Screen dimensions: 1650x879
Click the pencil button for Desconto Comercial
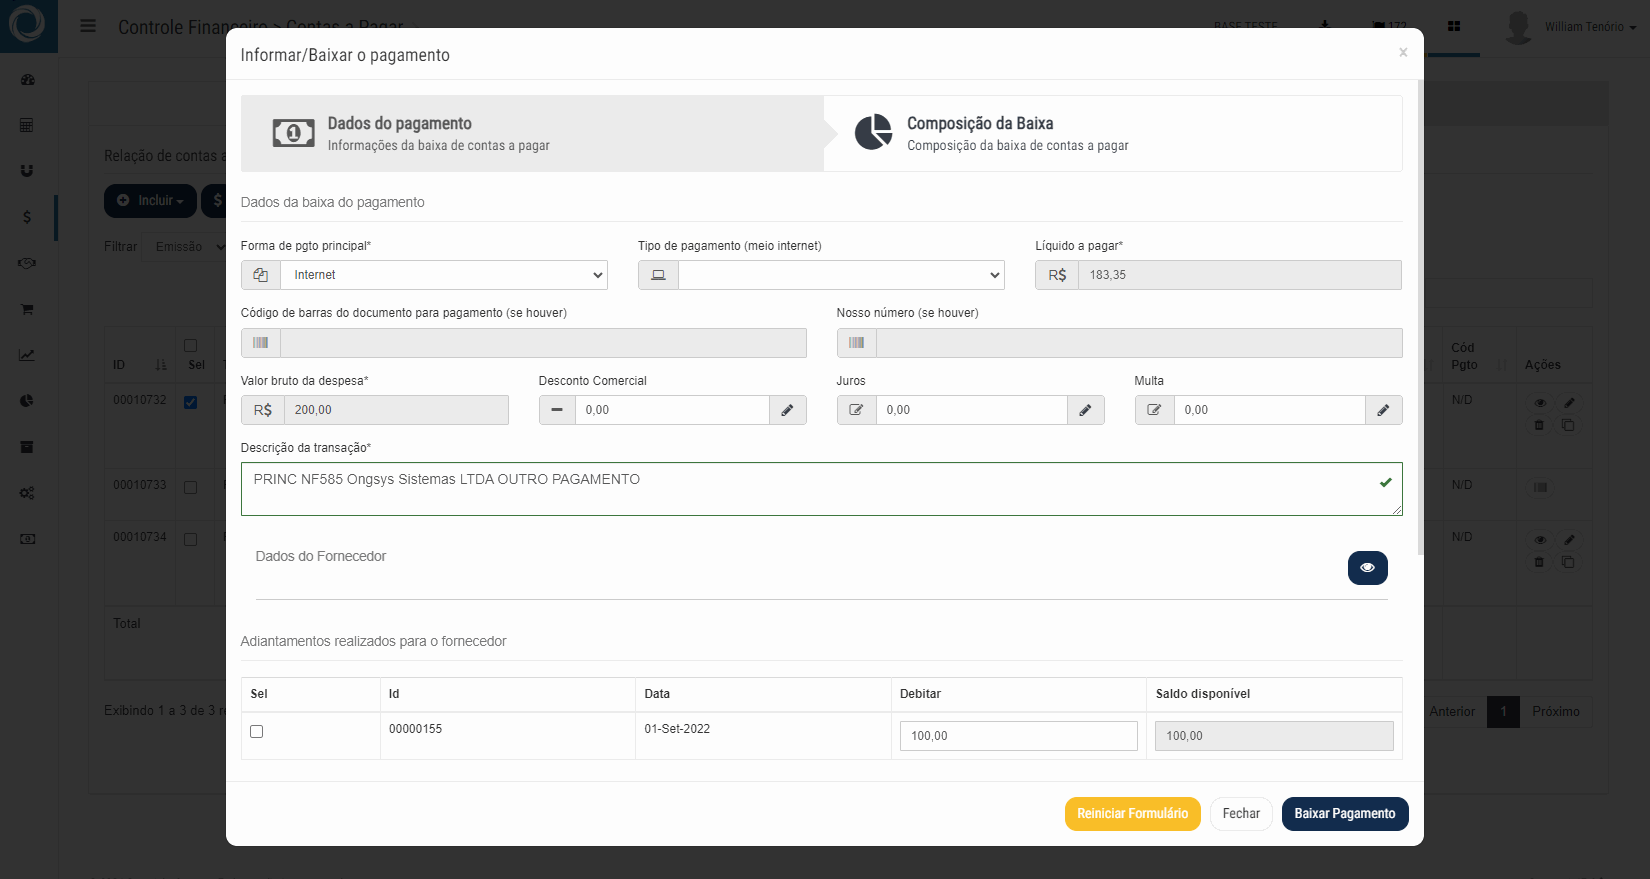(788, 410)
